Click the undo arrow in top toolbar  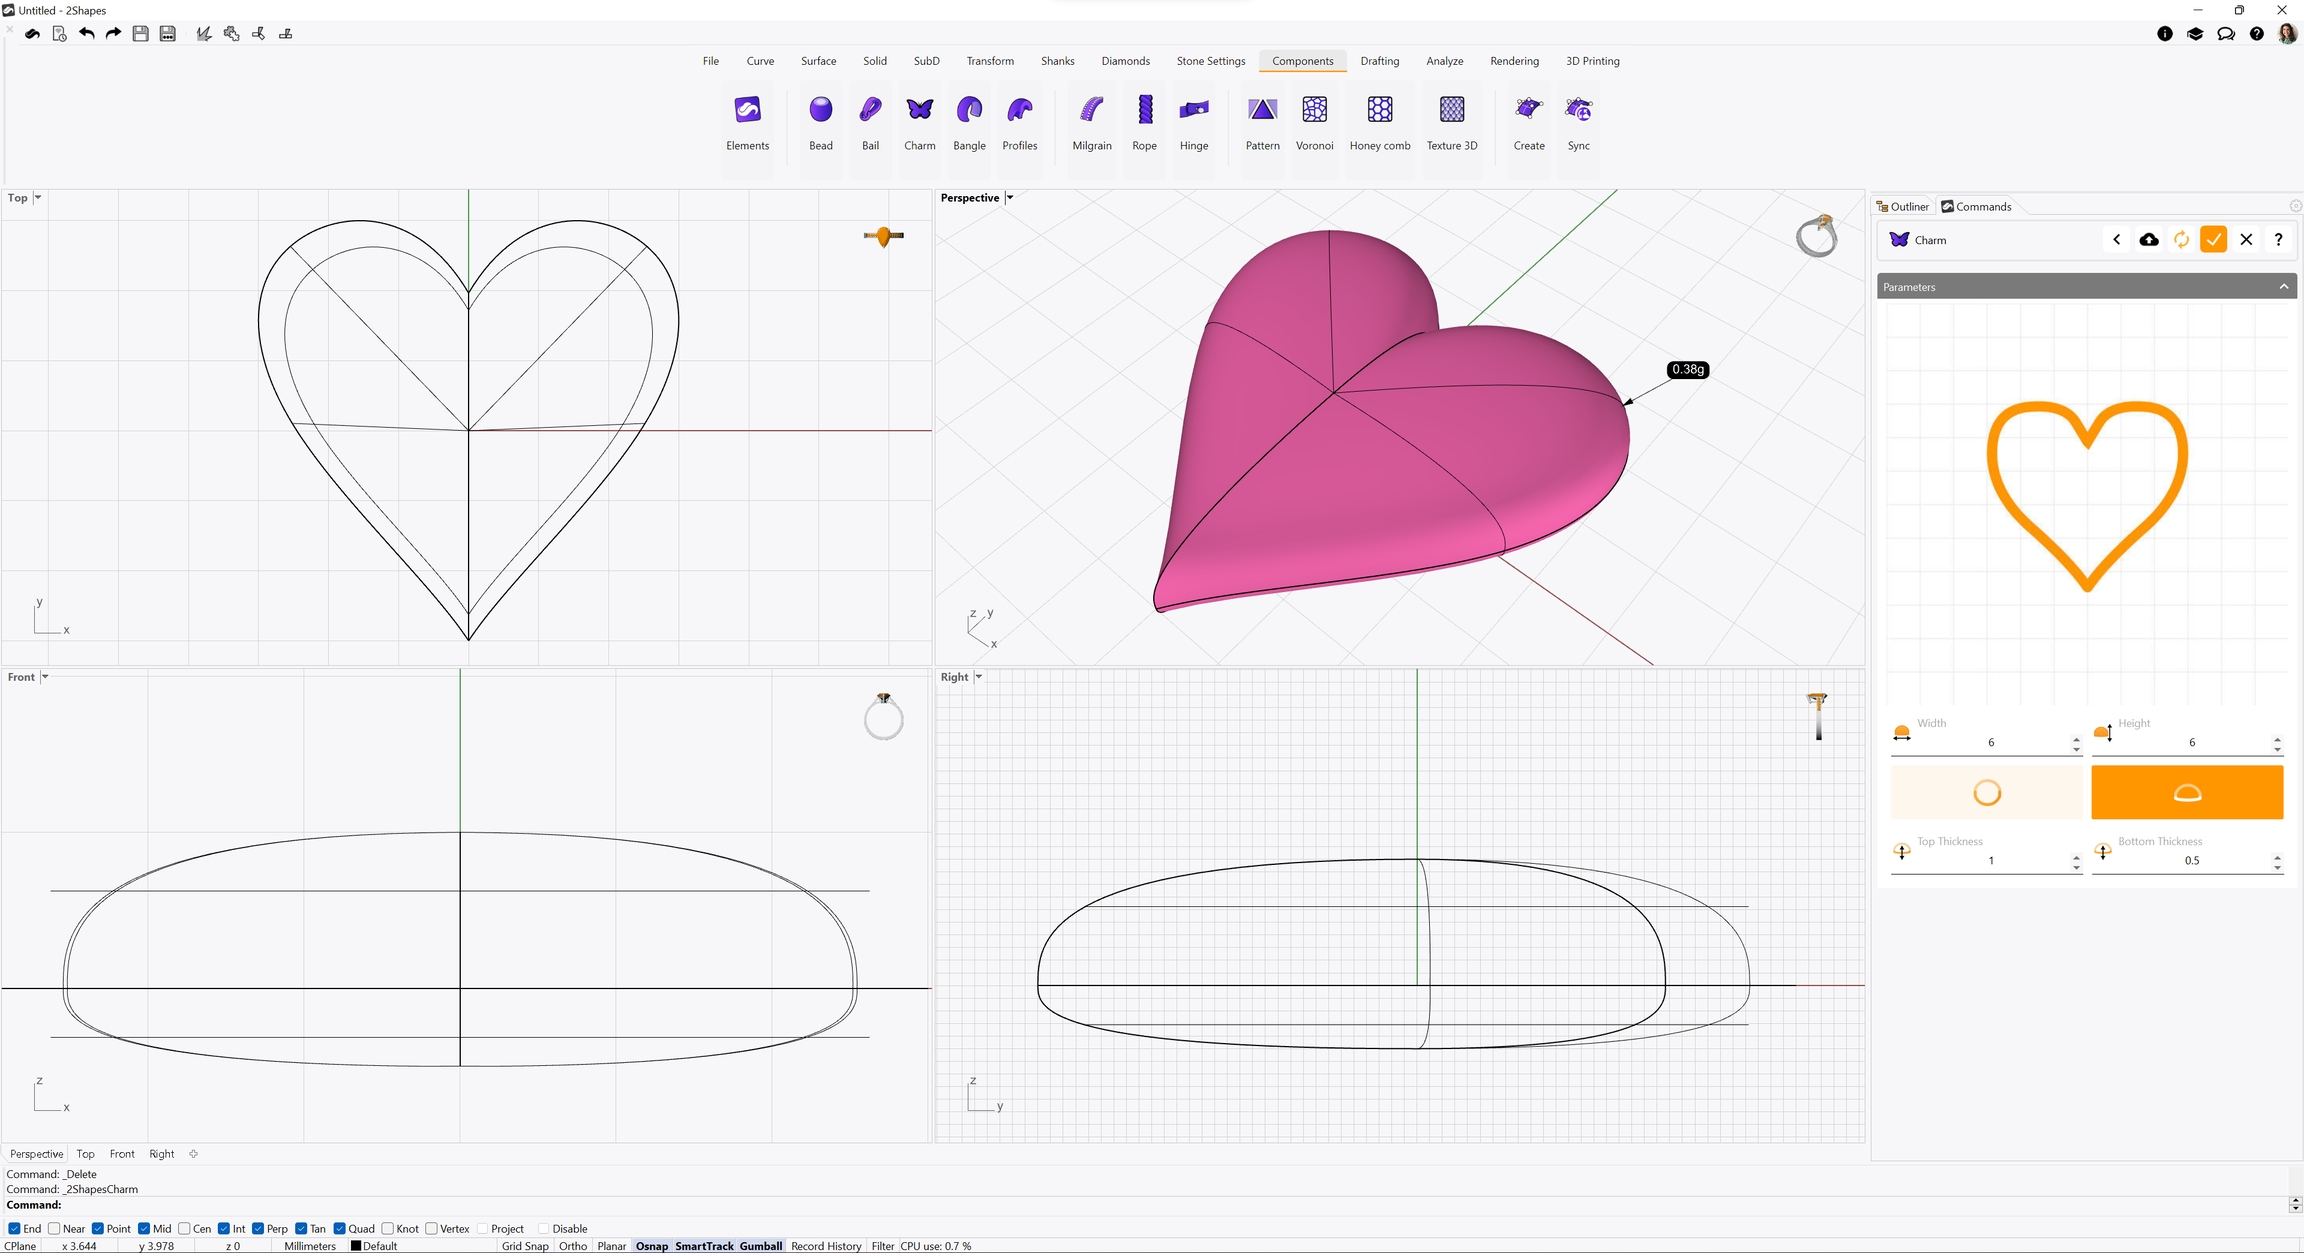pyautogui.click(x=87, y=34)
